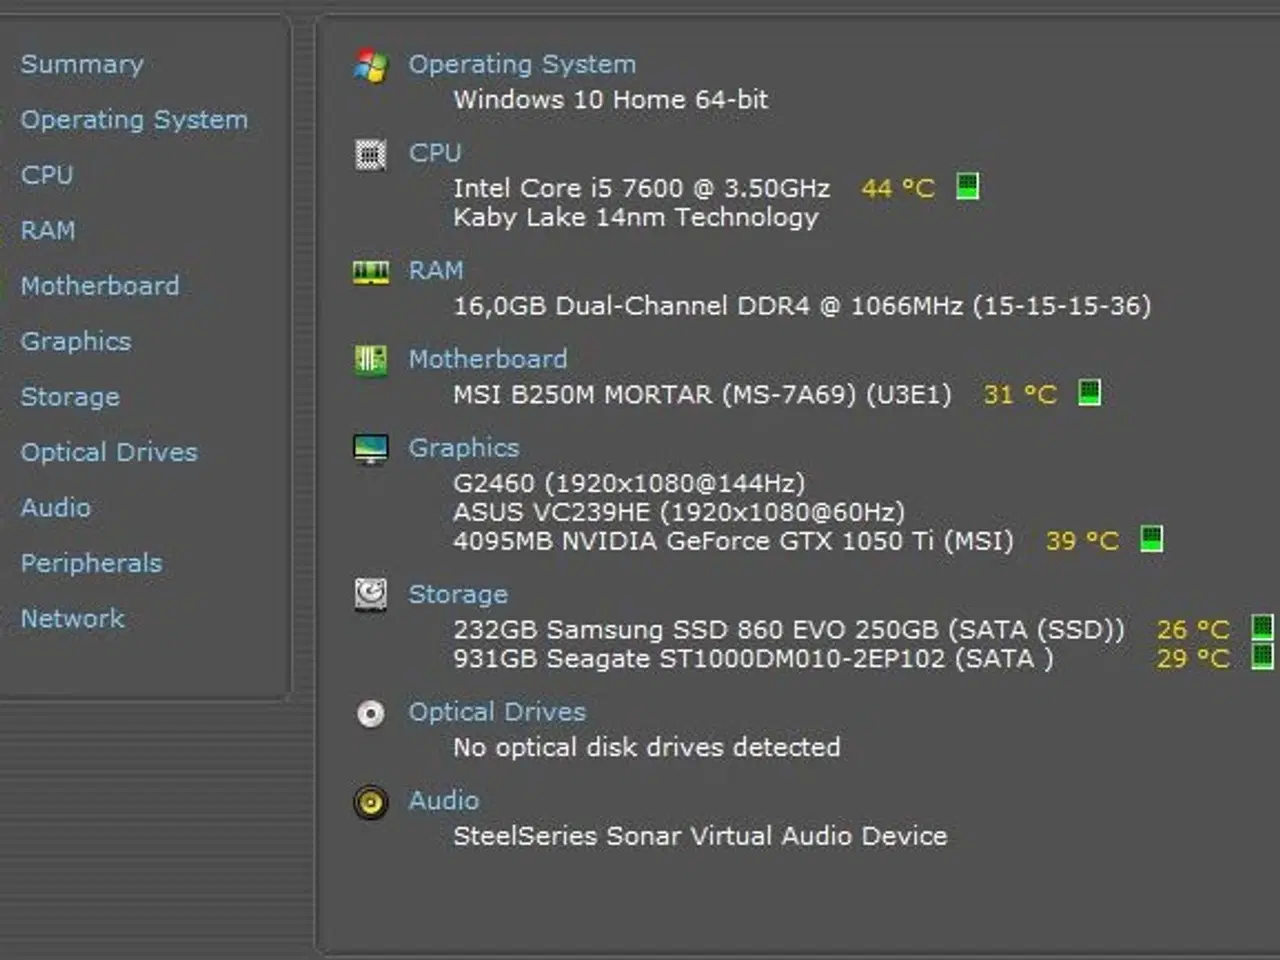Click the Windows flag Operating System icon
This screenshot has height=960, width=1280.
point(371,66)
